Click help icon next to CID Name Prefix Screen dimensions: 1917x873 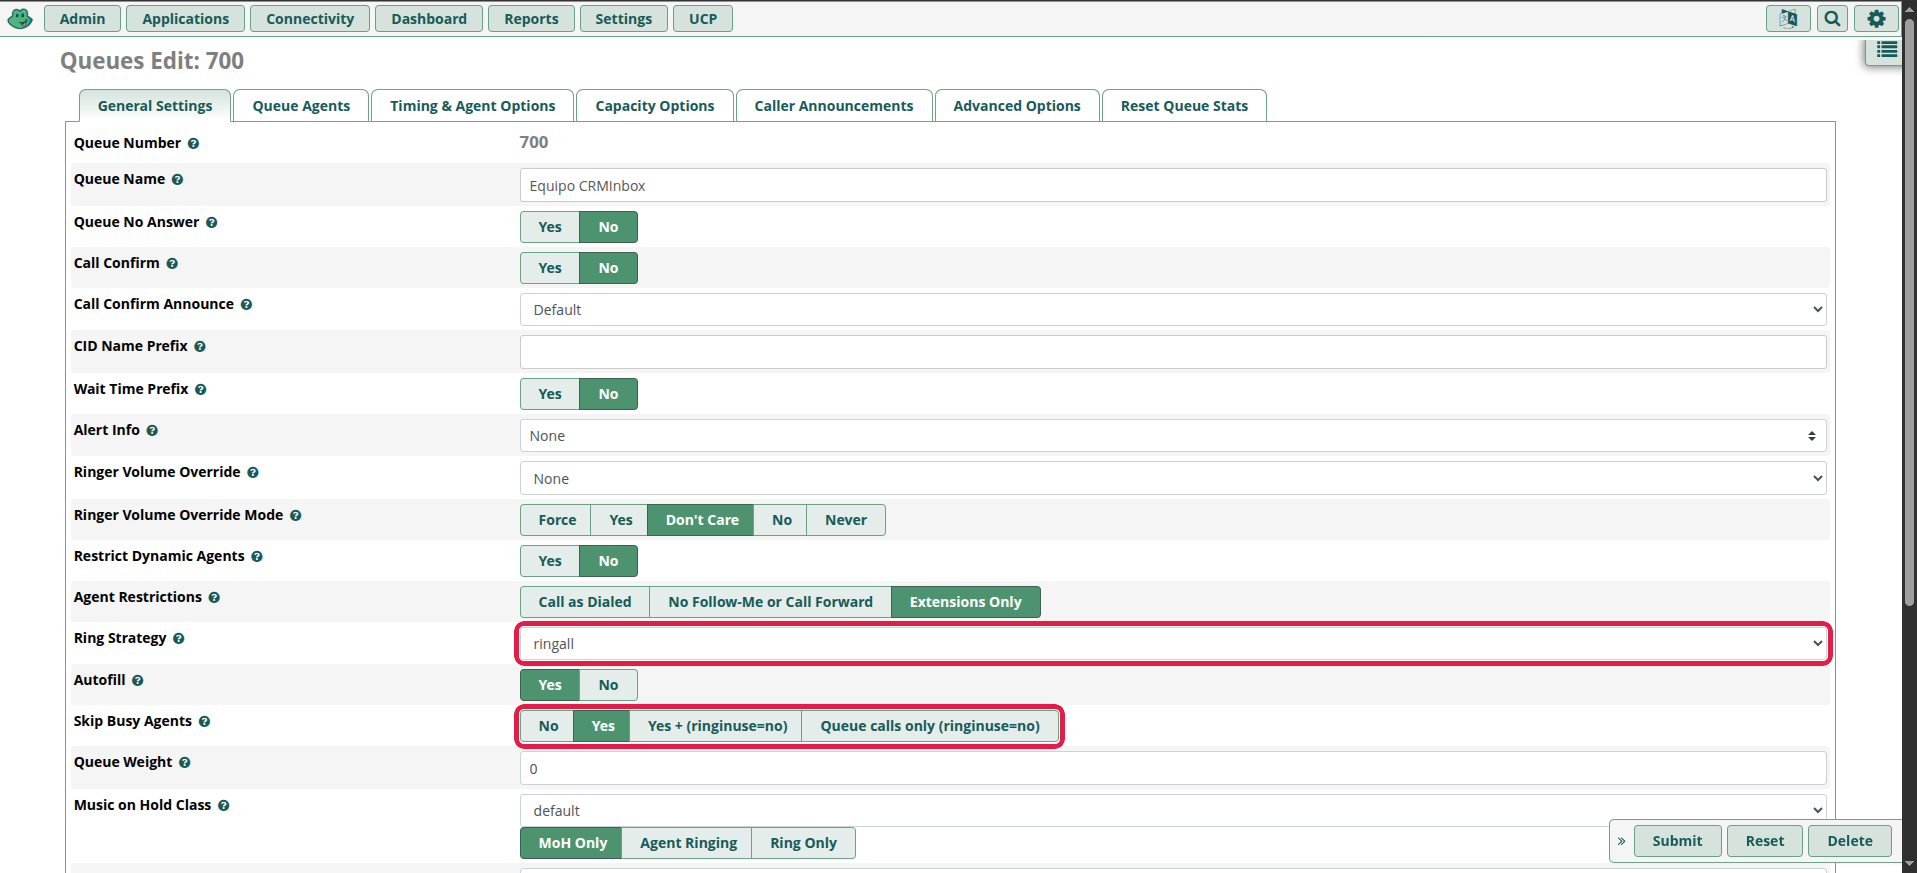(200, 347)
